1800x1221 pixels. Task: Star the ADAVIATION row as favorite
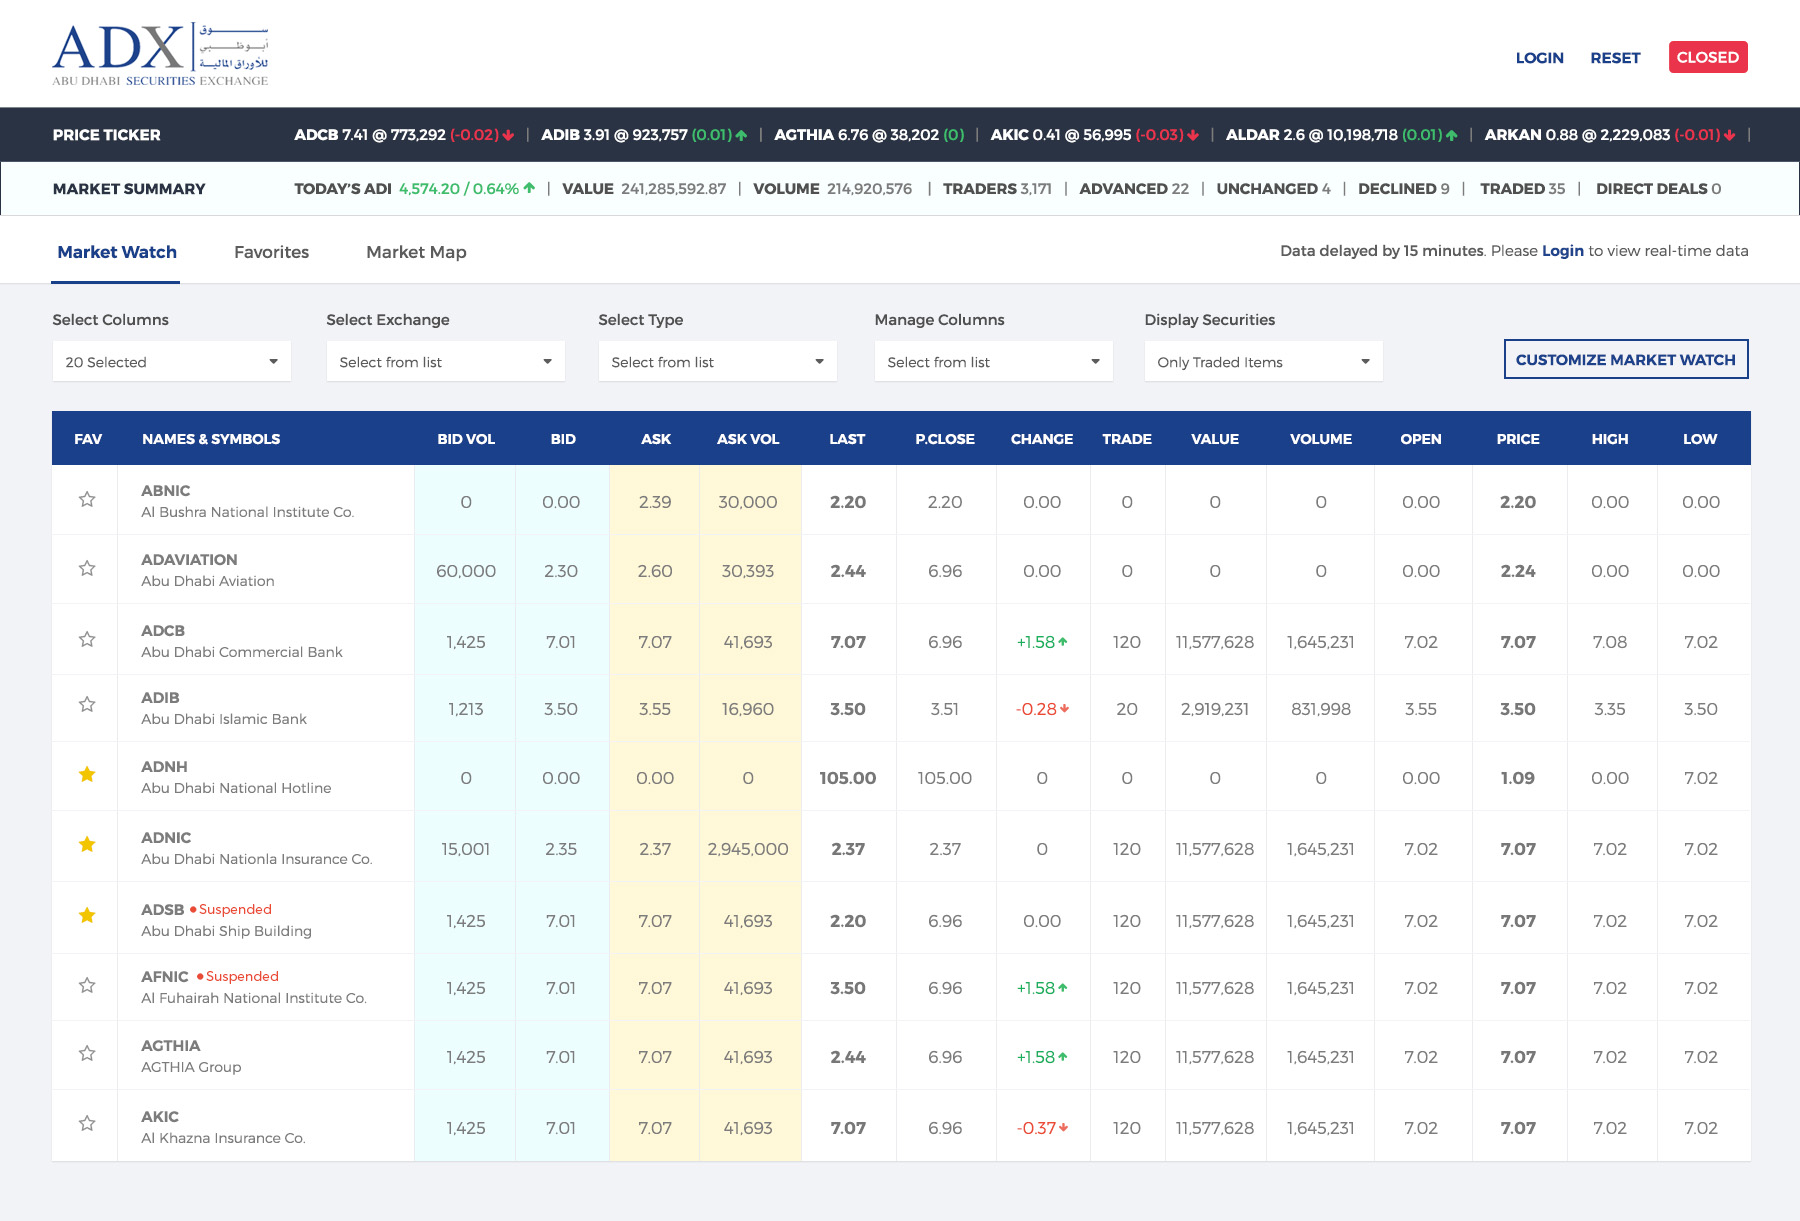click(x=87, y=568)
